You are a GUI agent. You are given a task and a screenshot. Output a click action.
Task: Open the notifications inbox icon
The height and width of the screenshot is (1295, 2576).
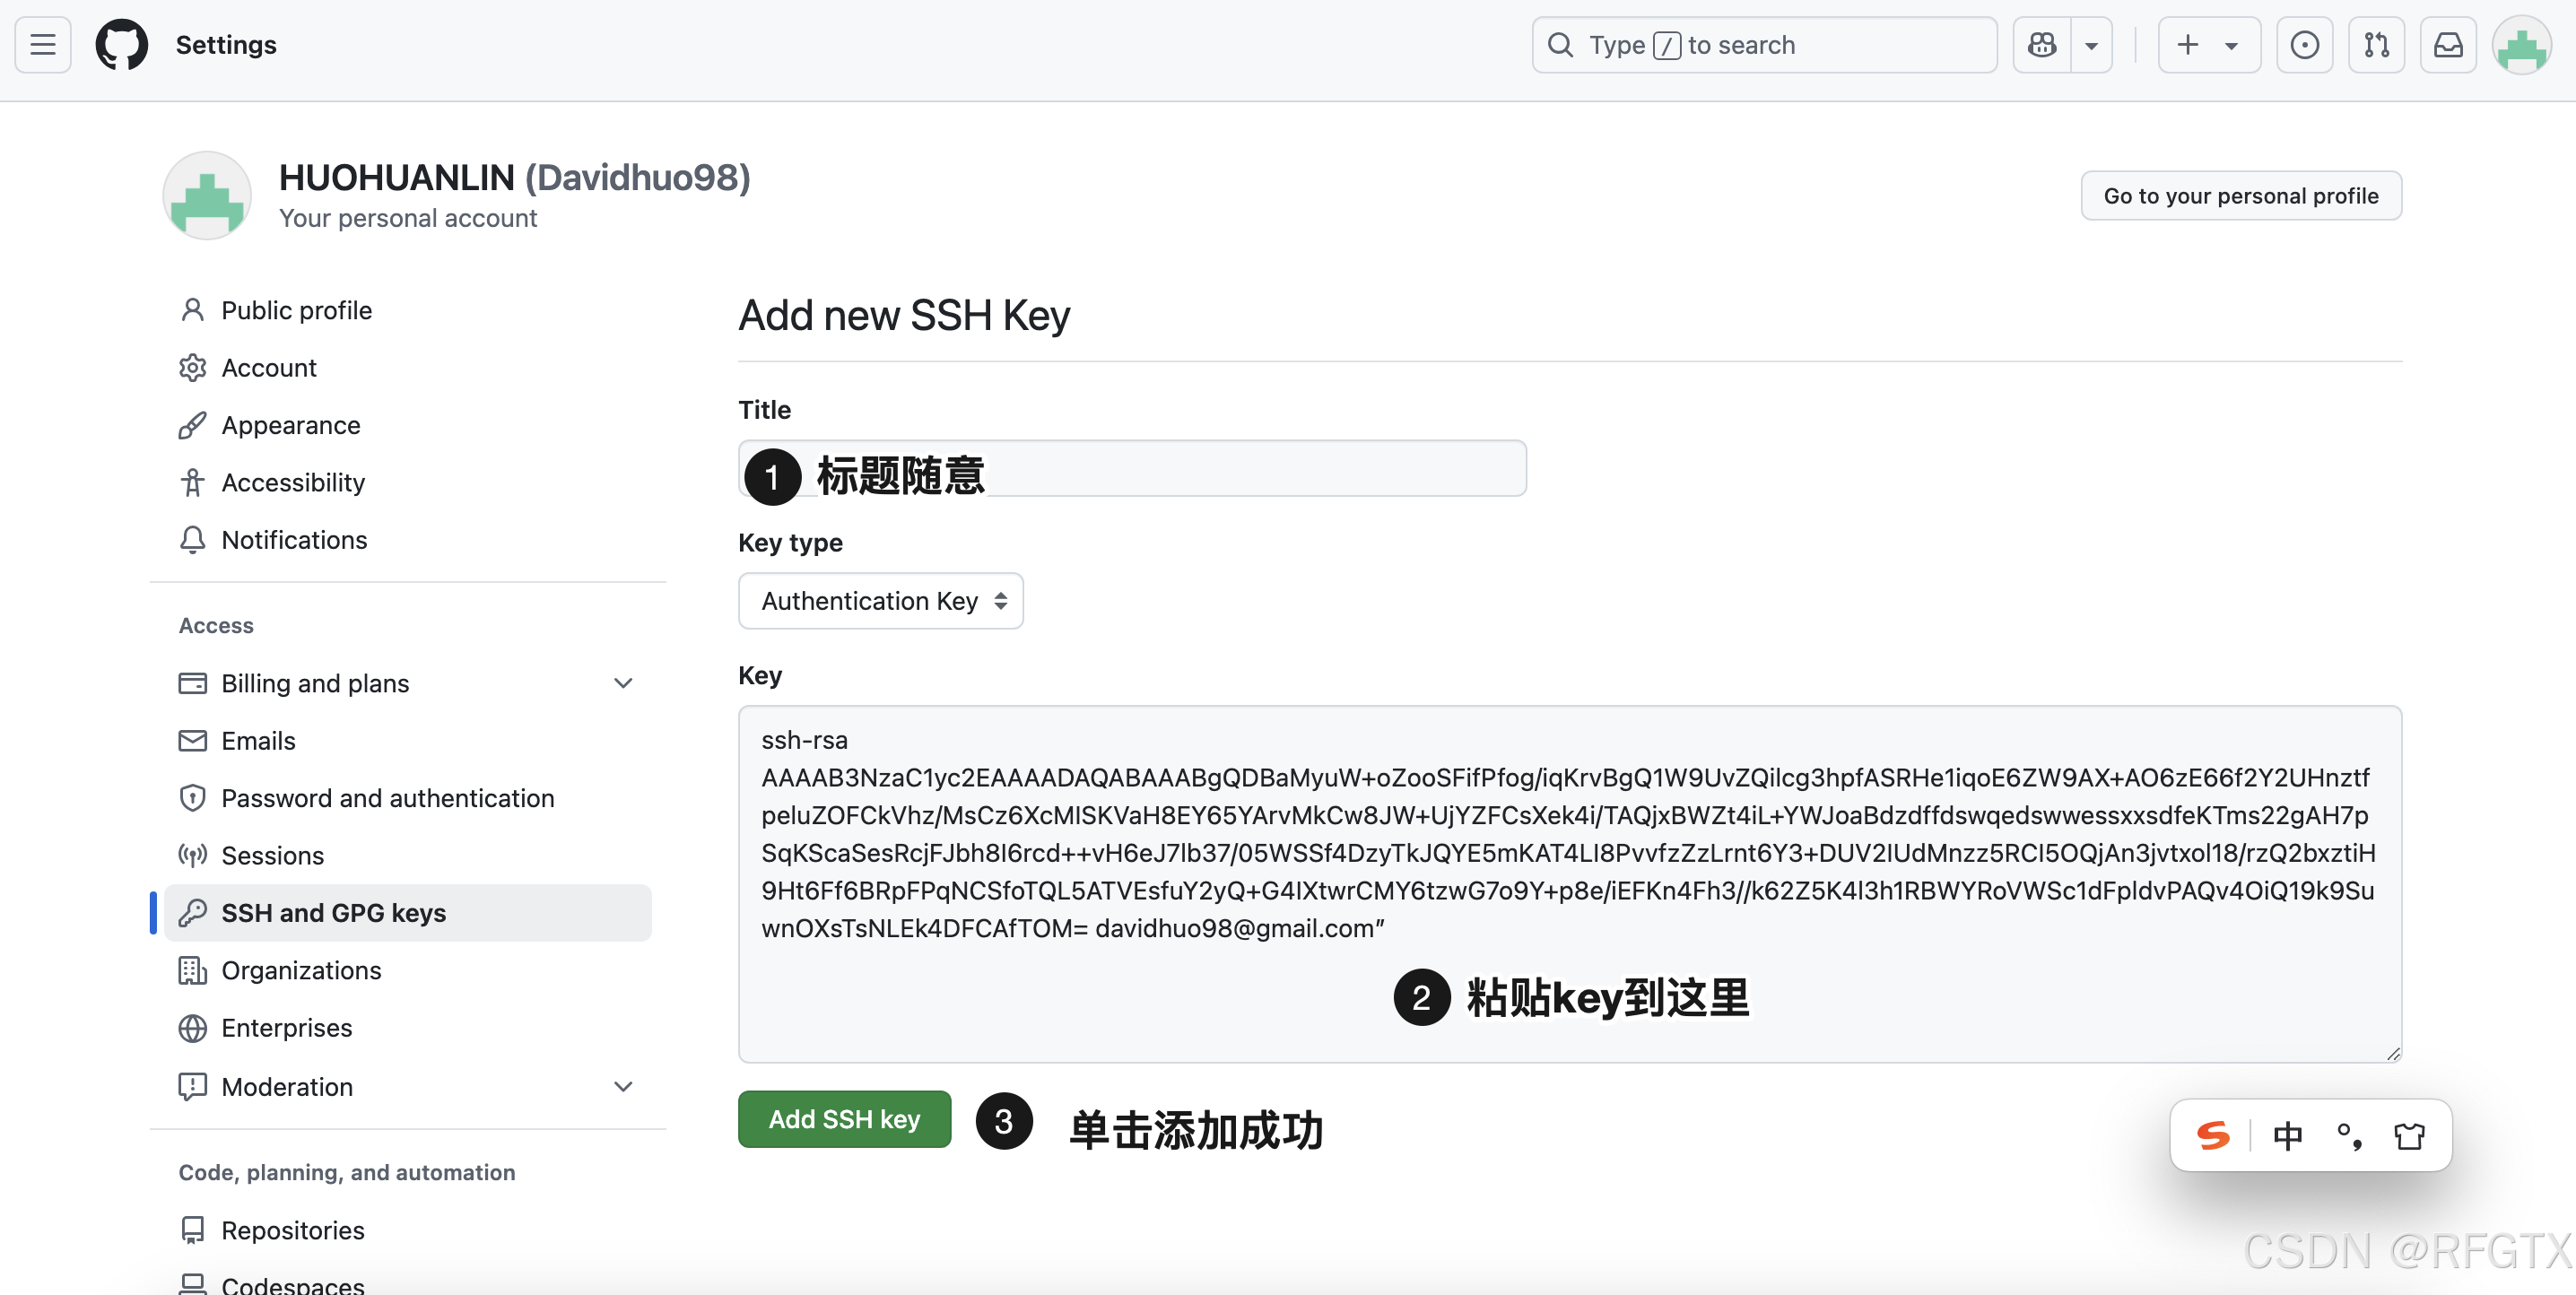click(x=2449, y=45)
